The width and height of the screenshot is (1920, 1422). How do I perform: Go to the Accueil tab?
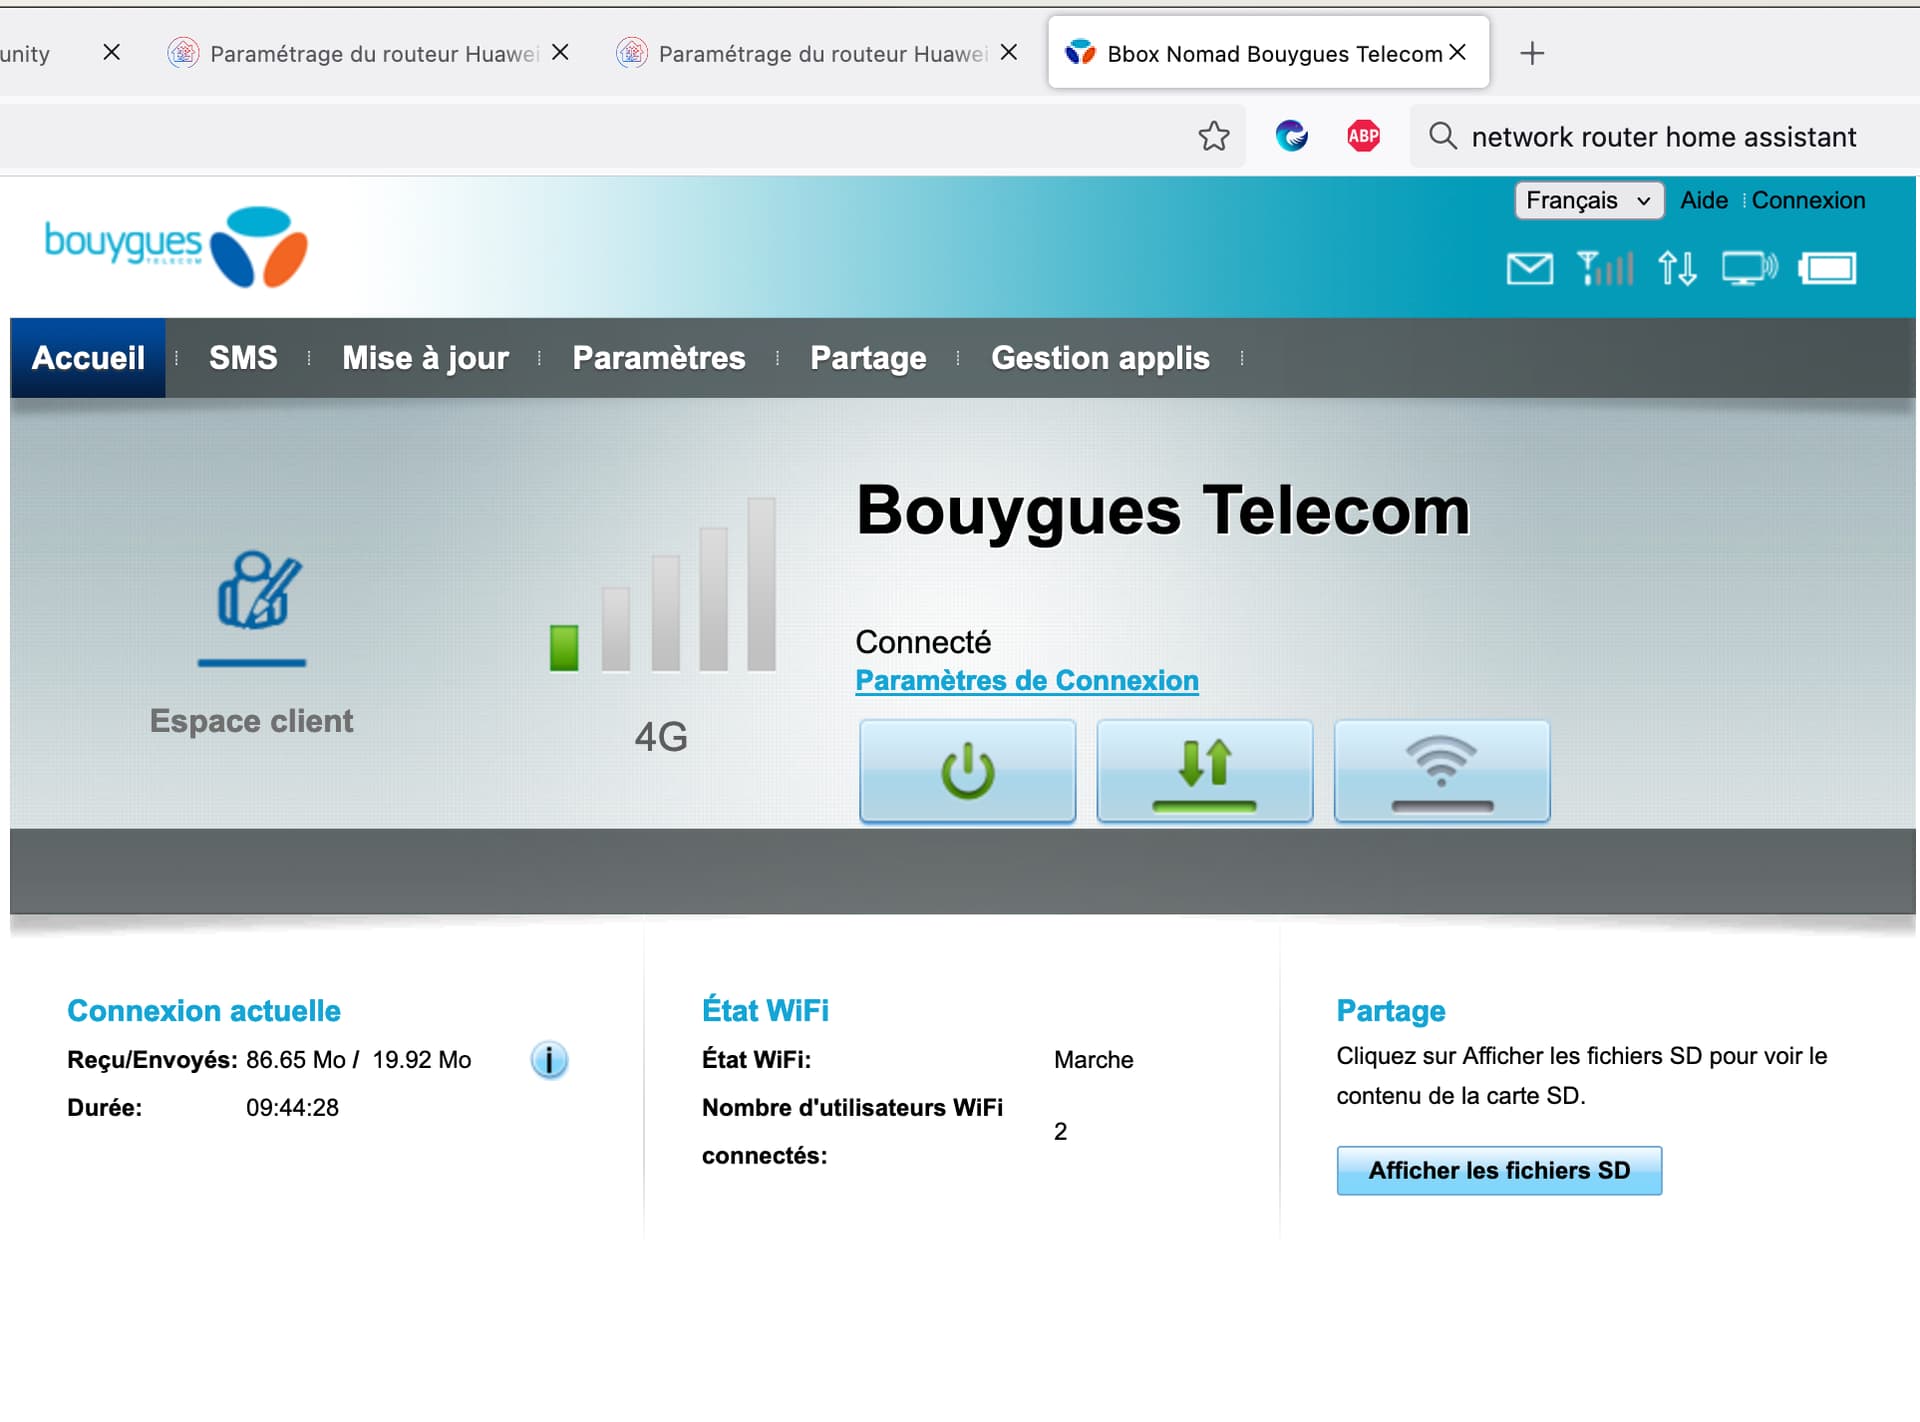click(88, 358)
